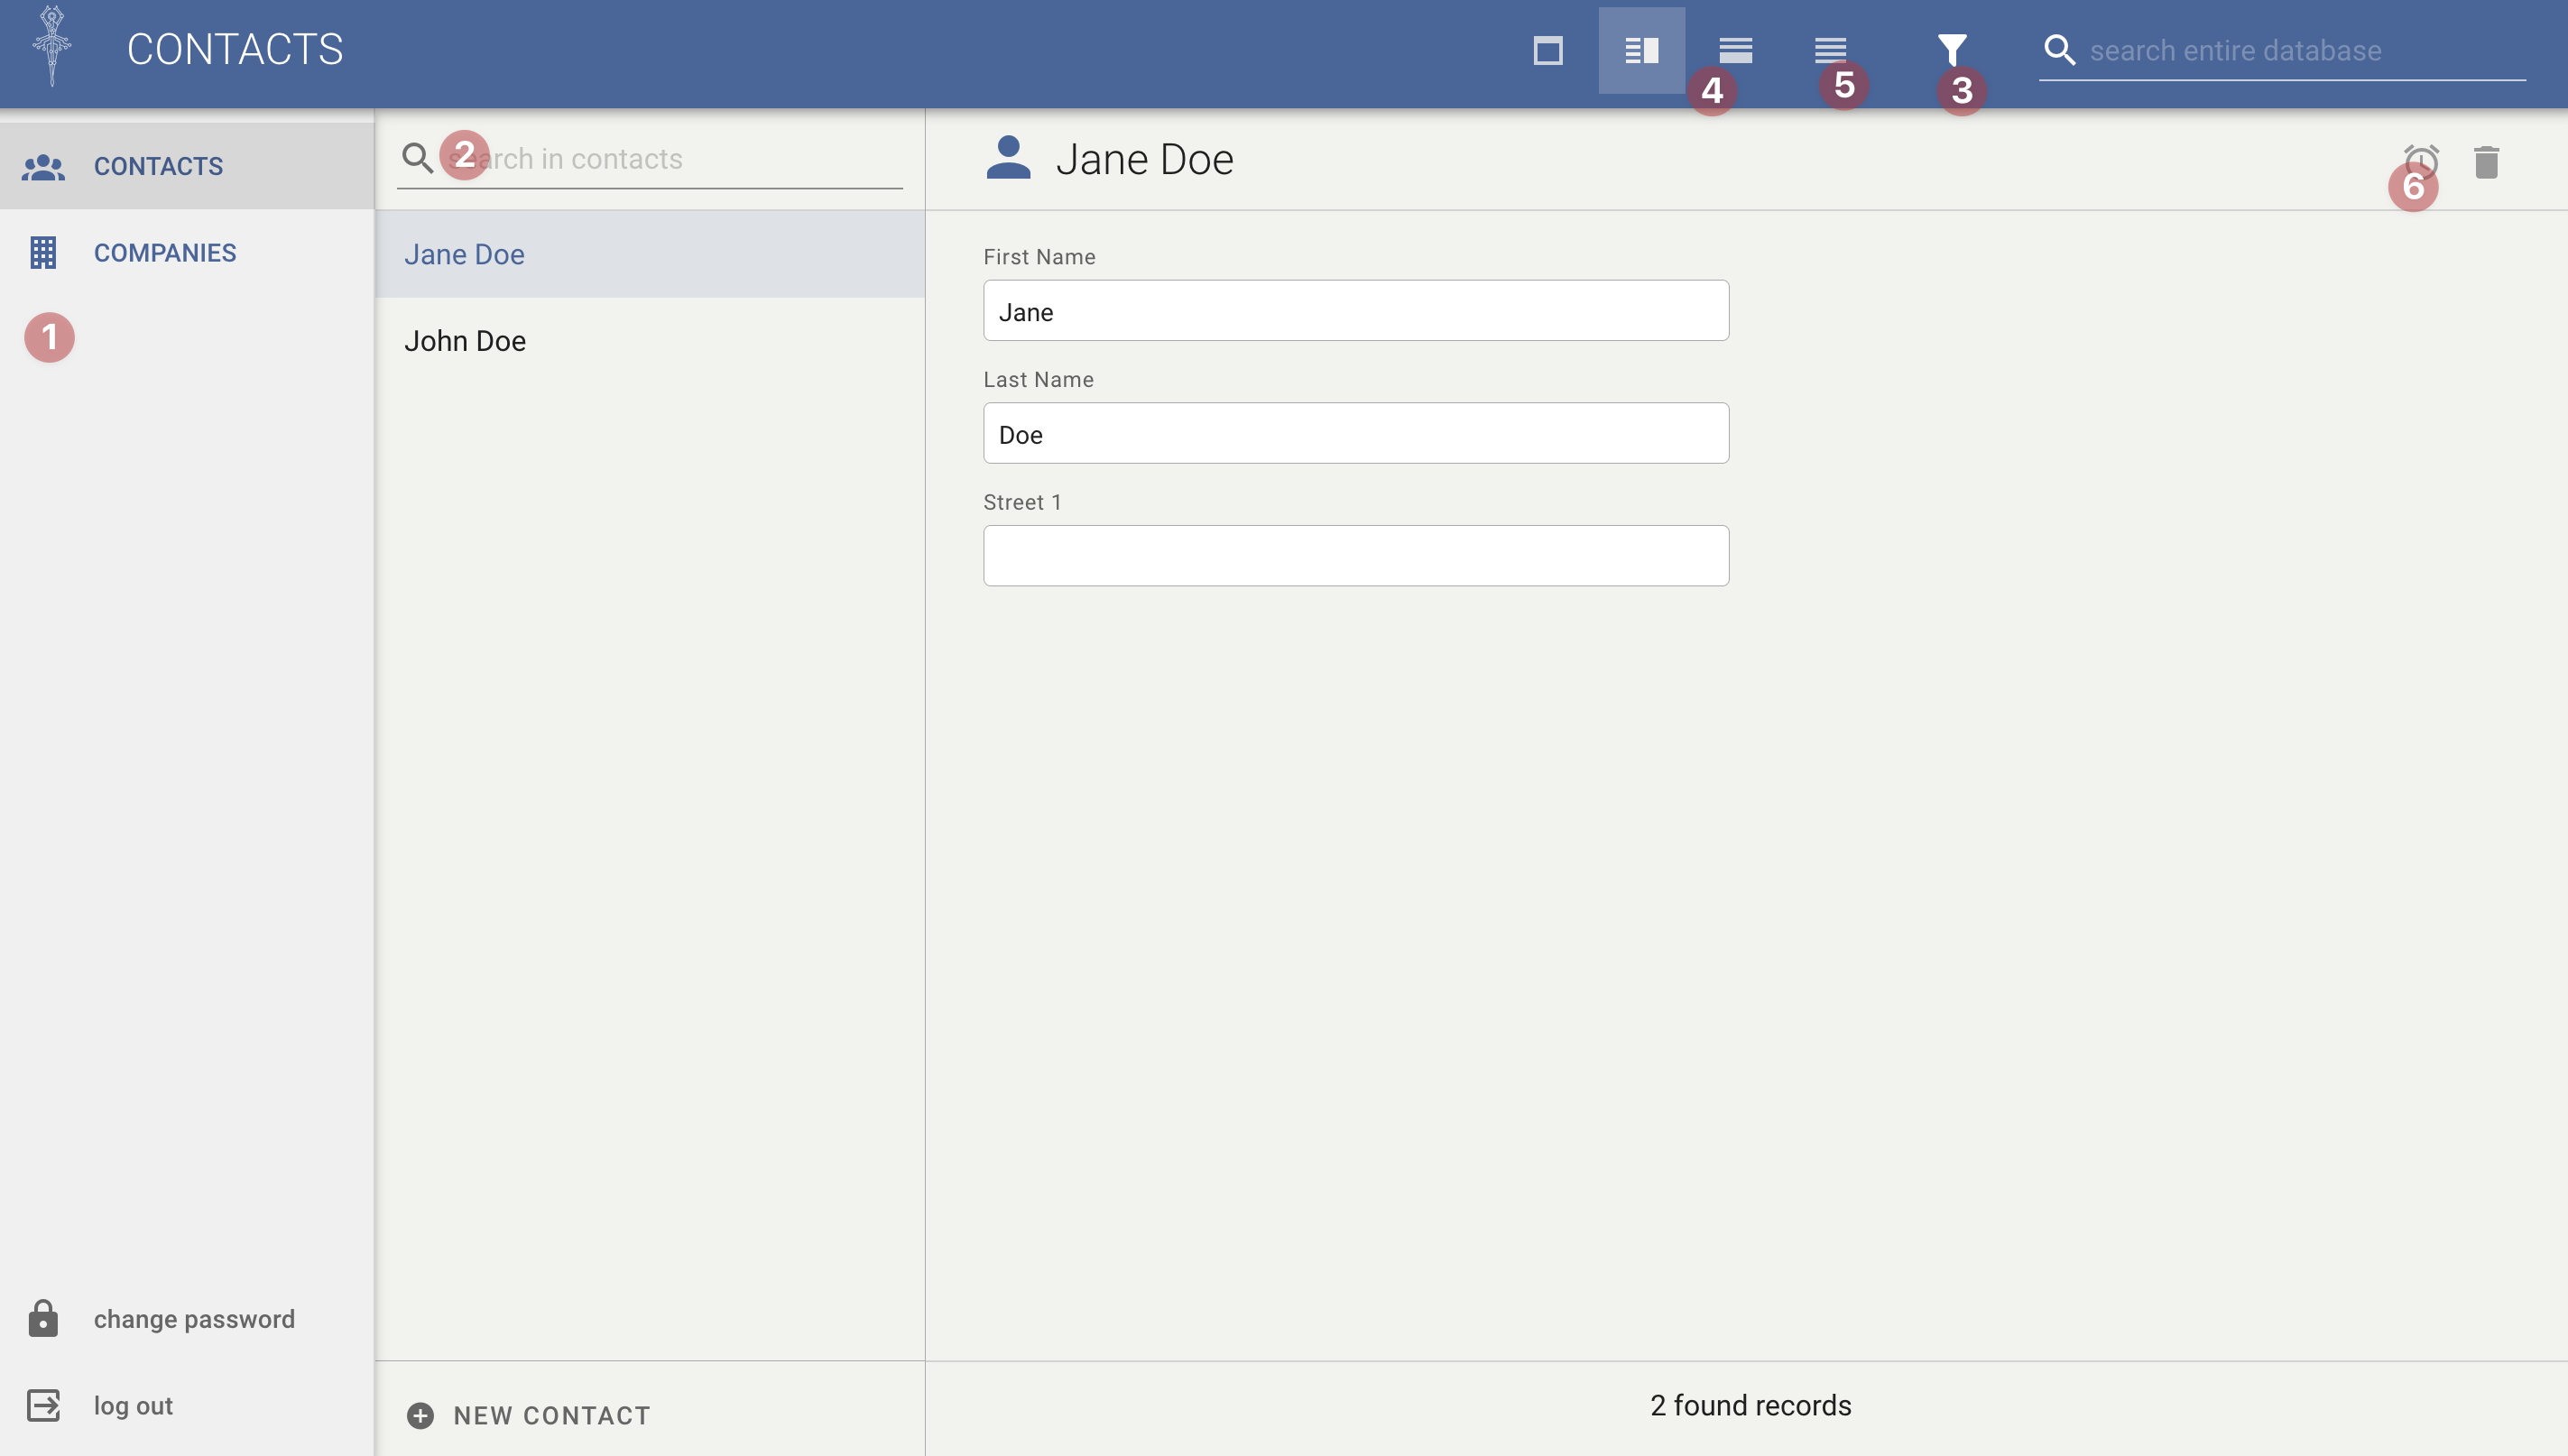The image size is (2568, 1456).
Task: Click the change password link
Action: pyautogui.click(x=194, y=1319)
